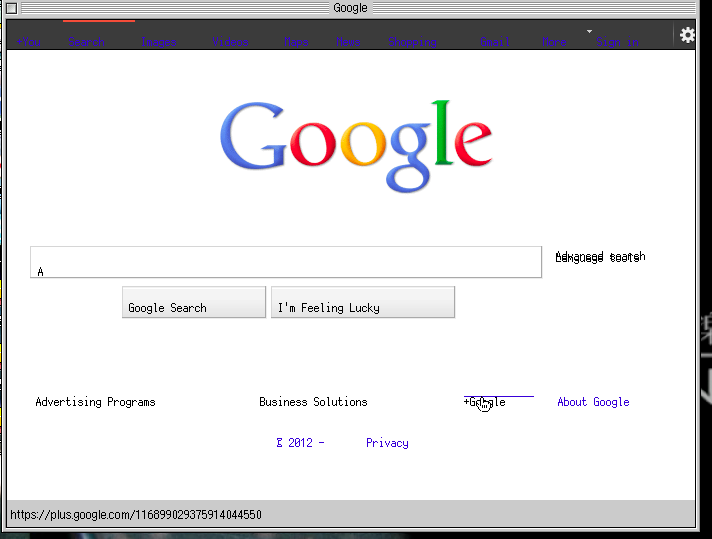Click the Google window title text
Image resolution: width=712 pixels, height=539 pixels.
tap(350, 8)
